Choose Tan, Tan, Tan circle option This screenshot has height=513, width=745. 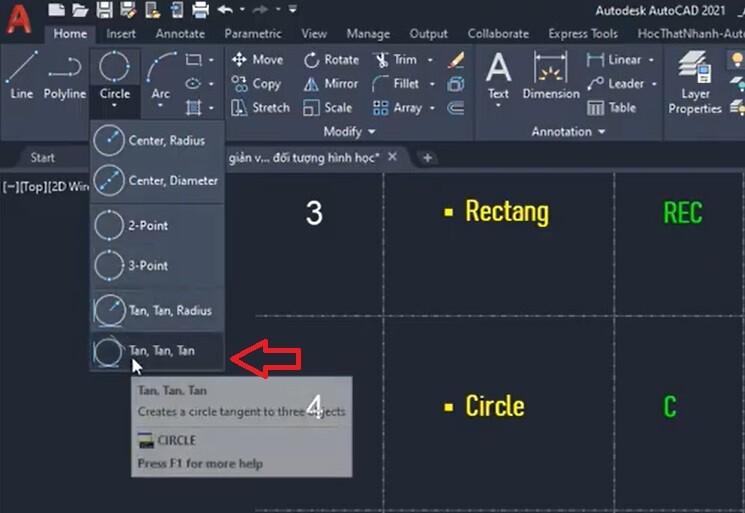157,351
